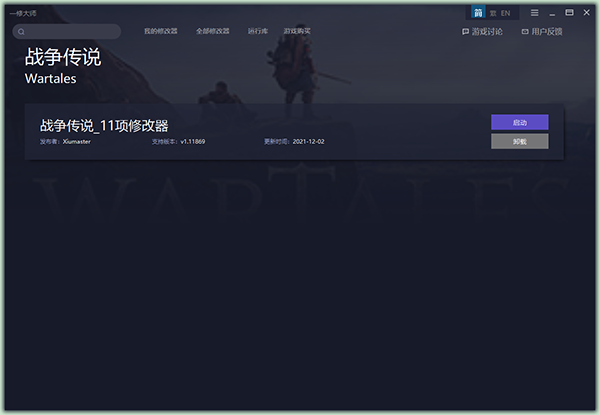Go to the 游戏购买 tab
Viewport: 600px width, 415px height.
tap(297, 31)
